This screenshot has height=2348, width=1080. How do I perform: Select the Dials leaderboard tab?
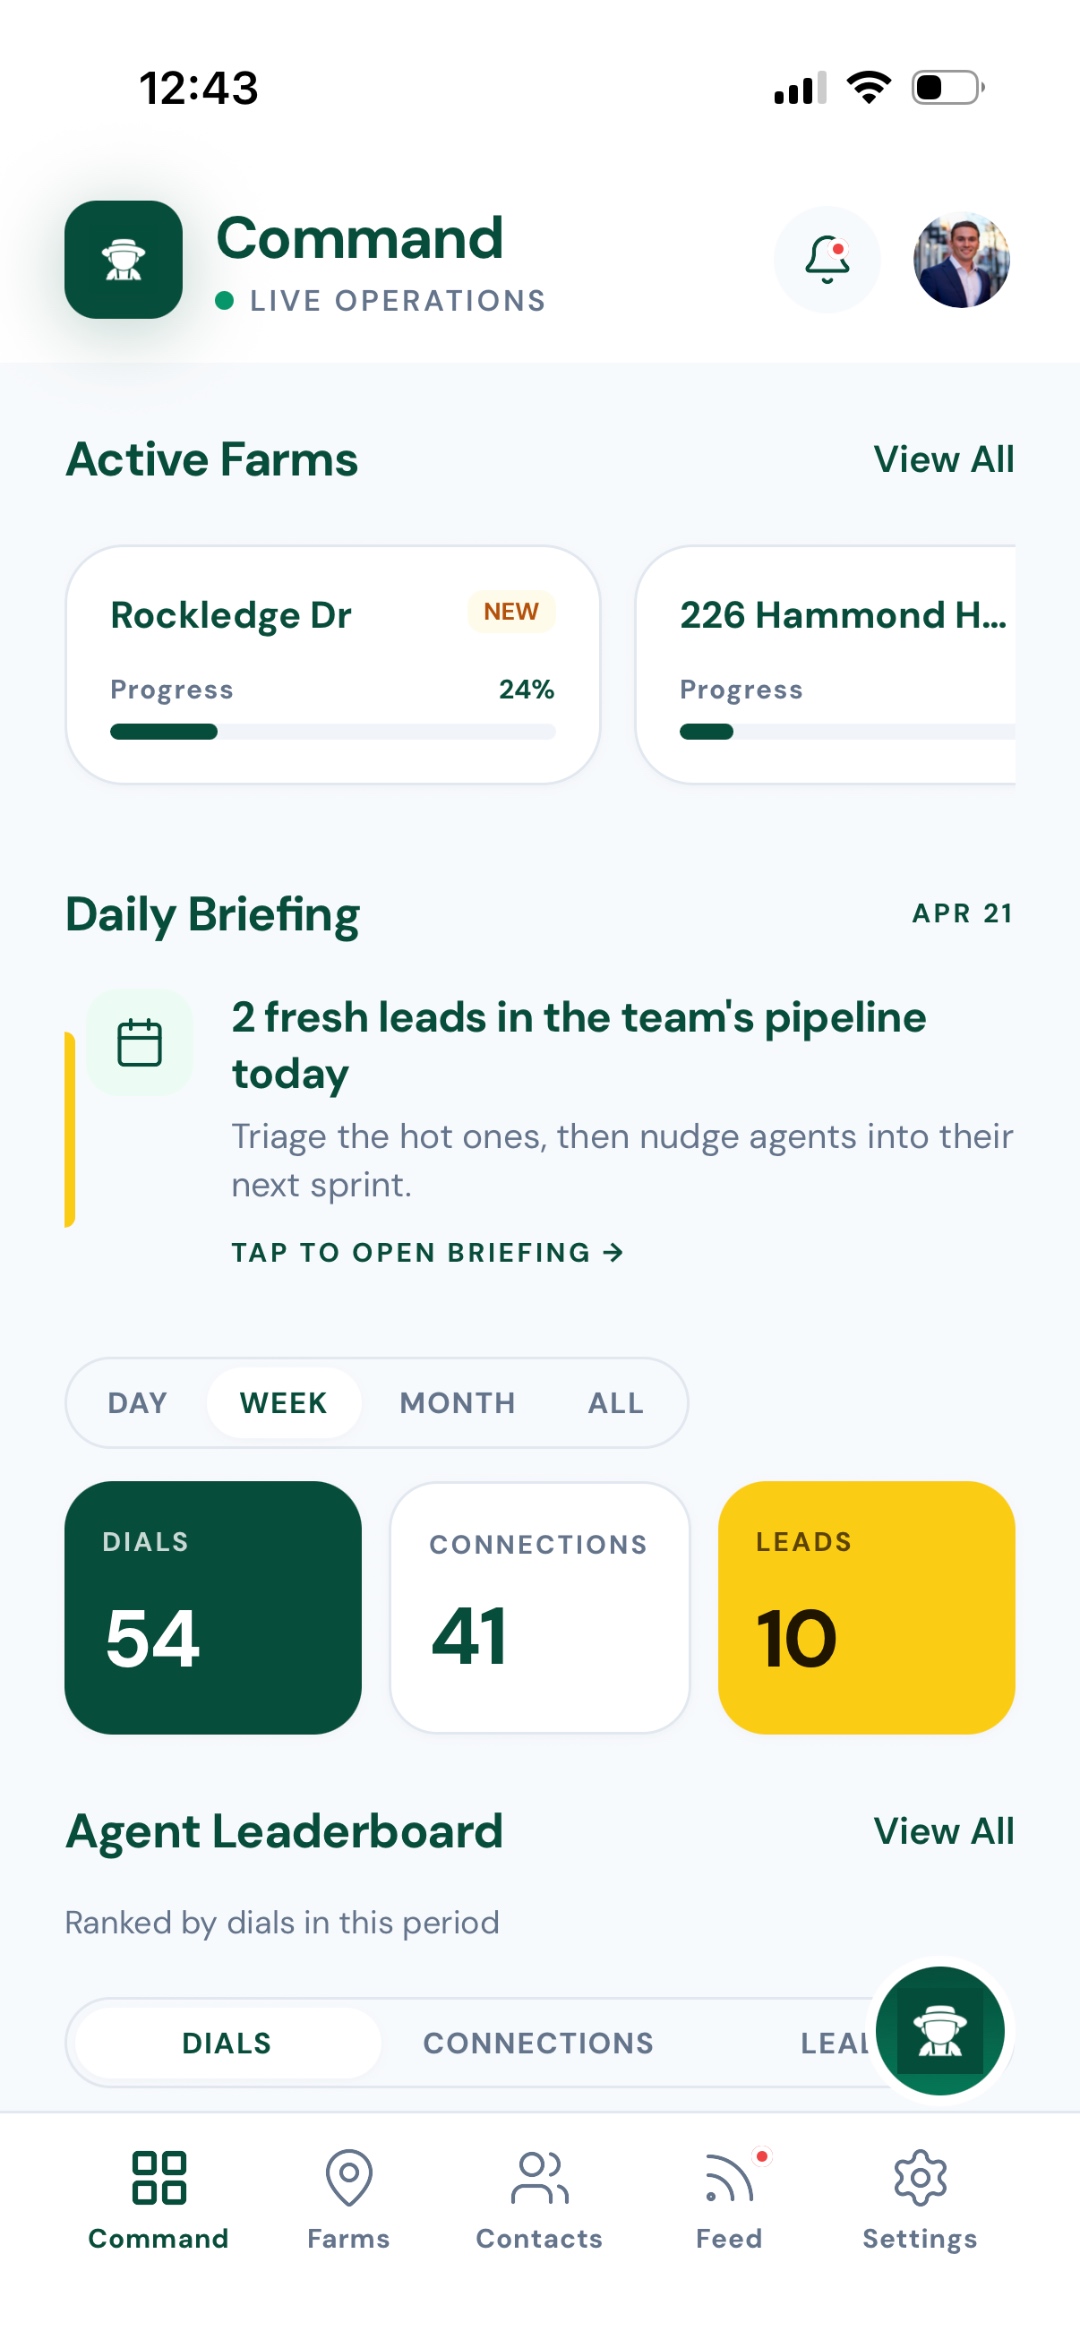point(227,2043)
